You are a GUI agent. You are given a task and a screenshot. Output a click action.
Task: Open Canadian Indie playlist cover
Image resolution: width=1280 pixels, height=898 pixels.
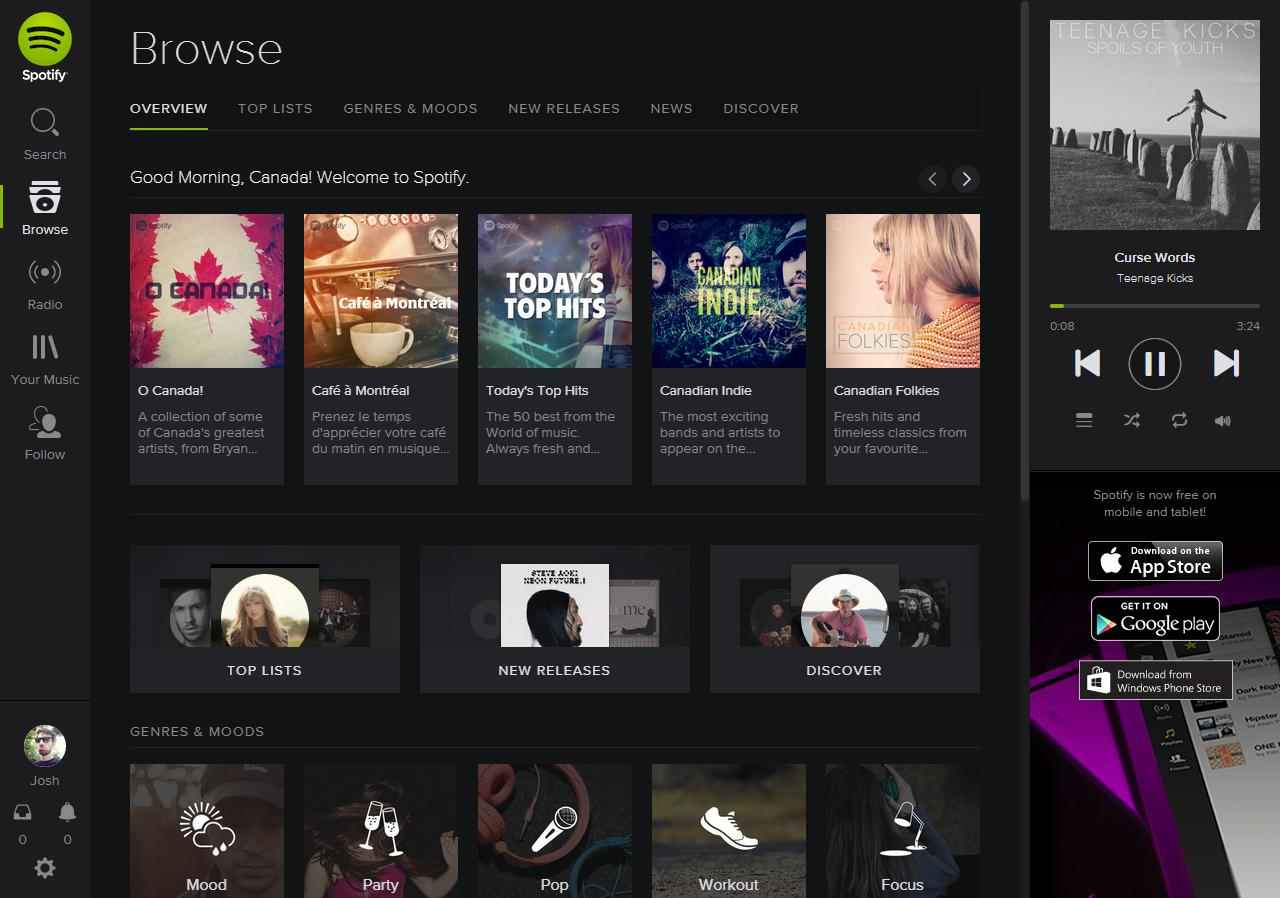[729, 291]
